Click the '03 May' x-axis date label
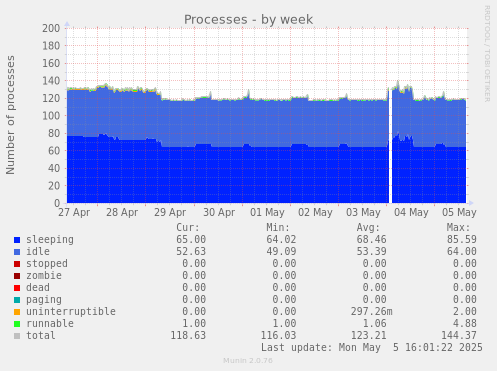This screenshot has height=371, width=497. (363, 213)
